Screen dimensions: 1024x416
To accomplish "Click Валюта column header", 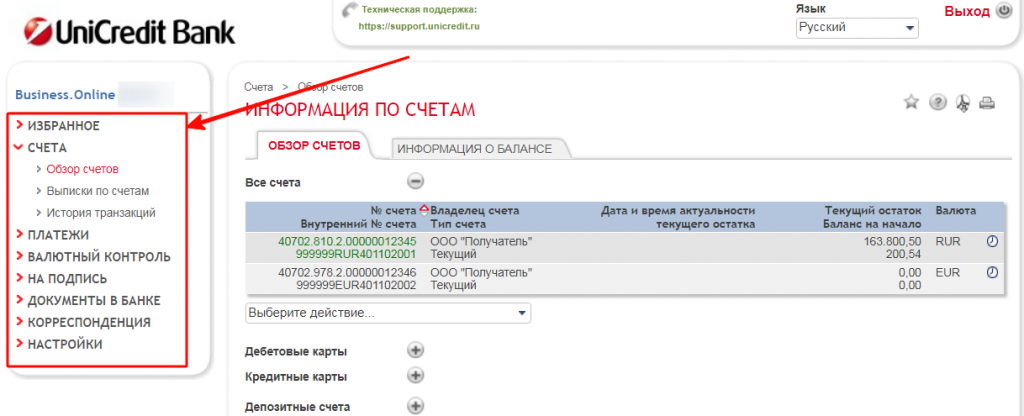I will click(955, 211).
